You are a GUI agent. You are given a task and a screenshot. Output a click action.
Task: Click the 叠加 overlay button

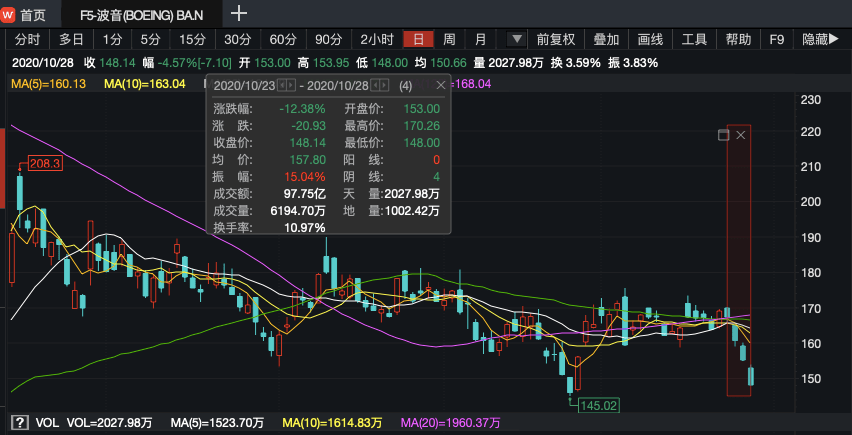click(606, 39)
